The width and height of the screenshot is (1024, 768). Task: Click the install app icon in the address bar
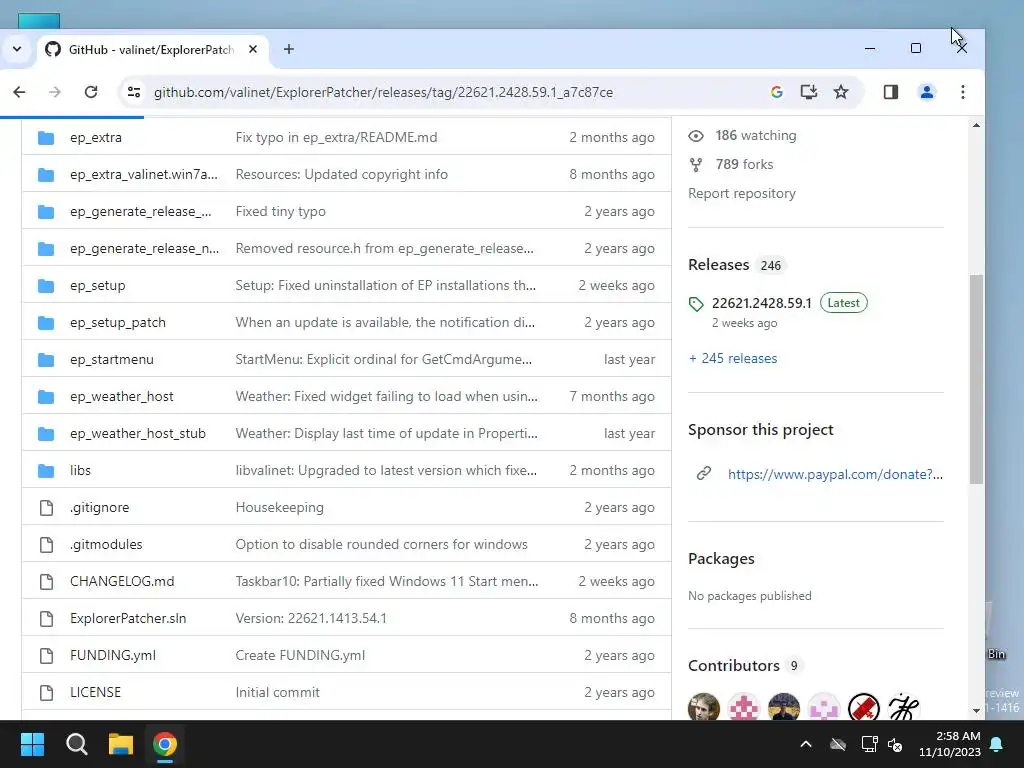click(x=808, y=92)
